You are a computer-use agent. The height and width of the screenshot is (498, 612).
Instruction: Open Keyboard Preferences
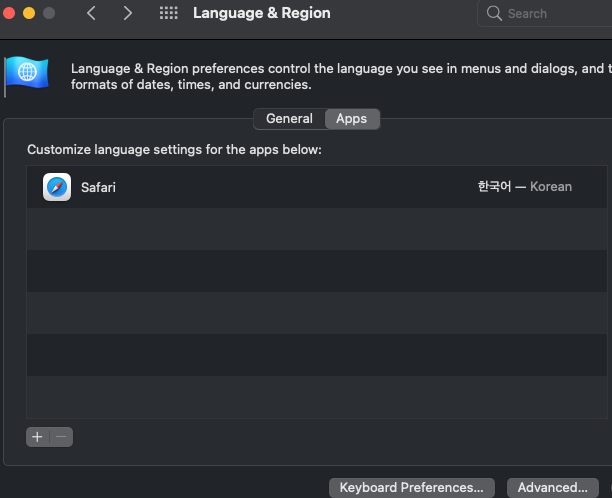(x=412, y=487)
